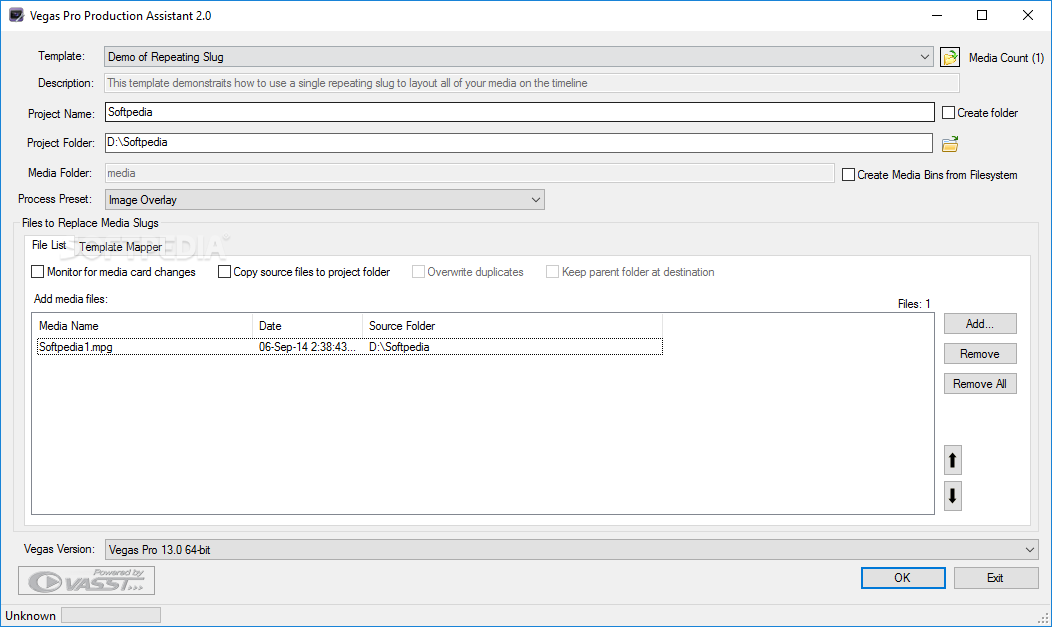This screenshot has width=1052, height=627.
Task: Switch to the Template Mapper tab
Action: click(x=121, y=247)
